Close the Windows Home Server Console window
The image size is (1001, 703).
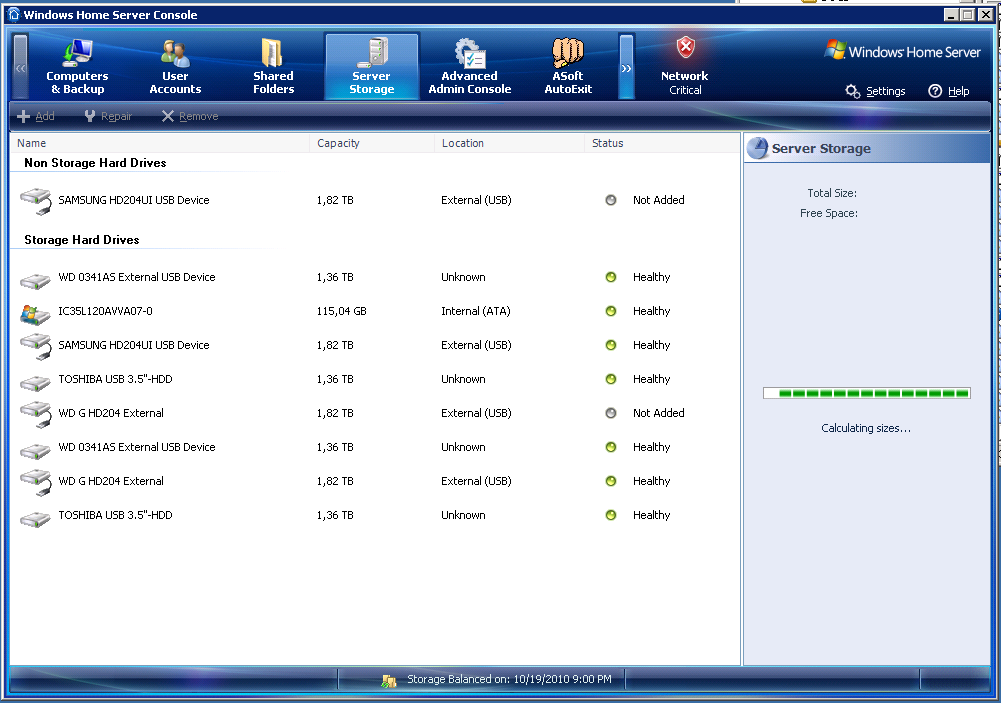tap(986, 14)
